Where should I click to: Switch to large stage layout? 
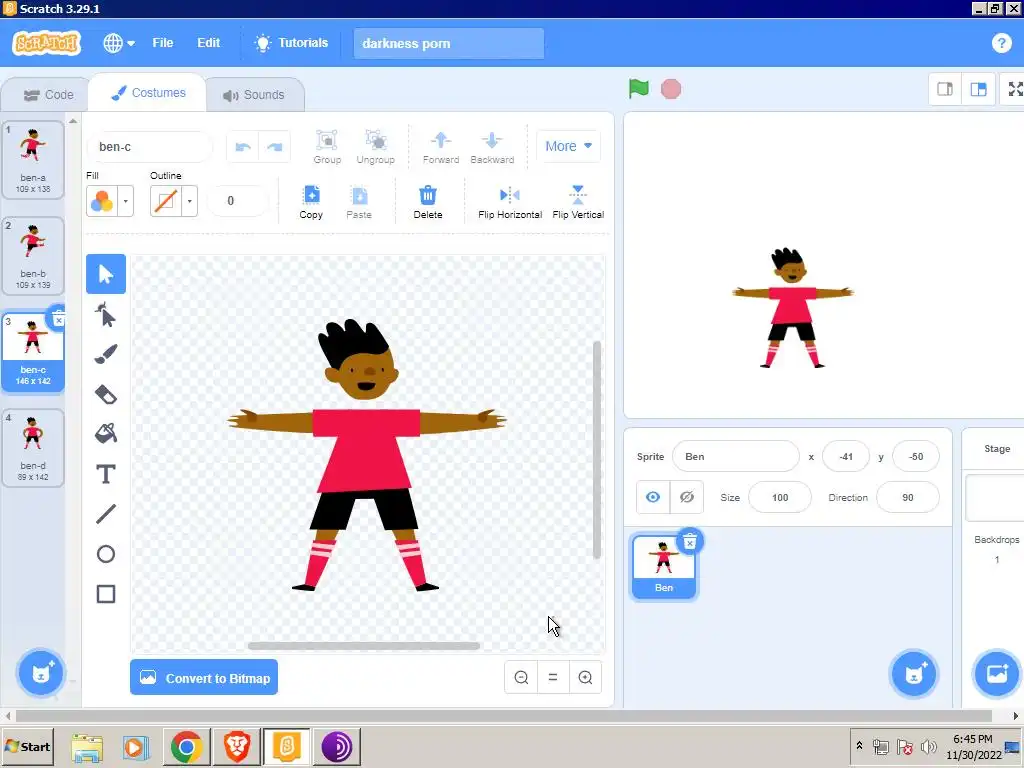click(x=978, y=89)
